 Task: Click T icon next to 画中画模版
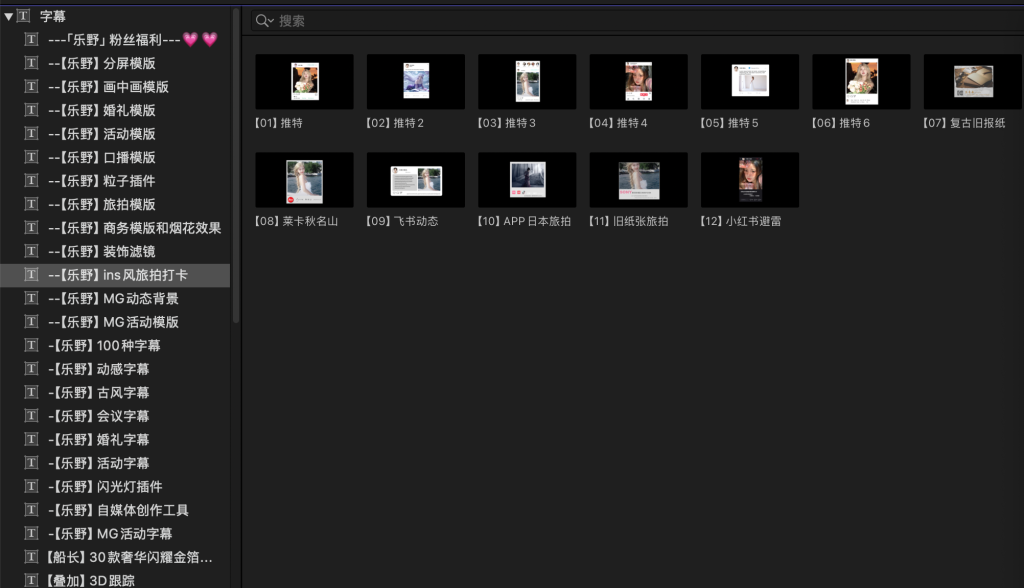pos(31,86)
